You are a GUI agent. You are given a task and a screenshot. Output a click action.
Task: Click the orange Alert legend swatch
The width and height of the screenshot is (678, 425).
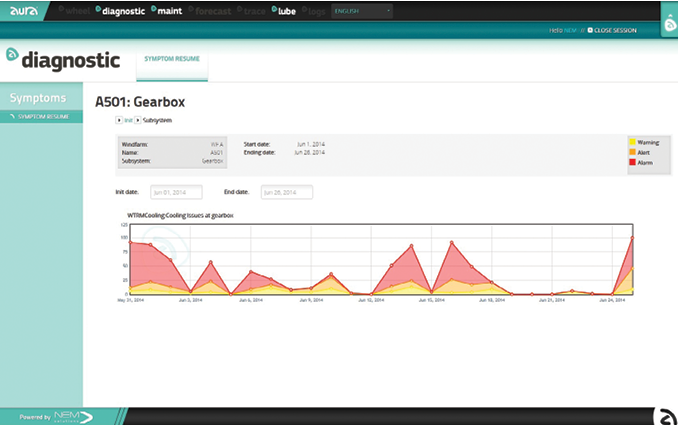pyautogui.click(x=632, y=152)
